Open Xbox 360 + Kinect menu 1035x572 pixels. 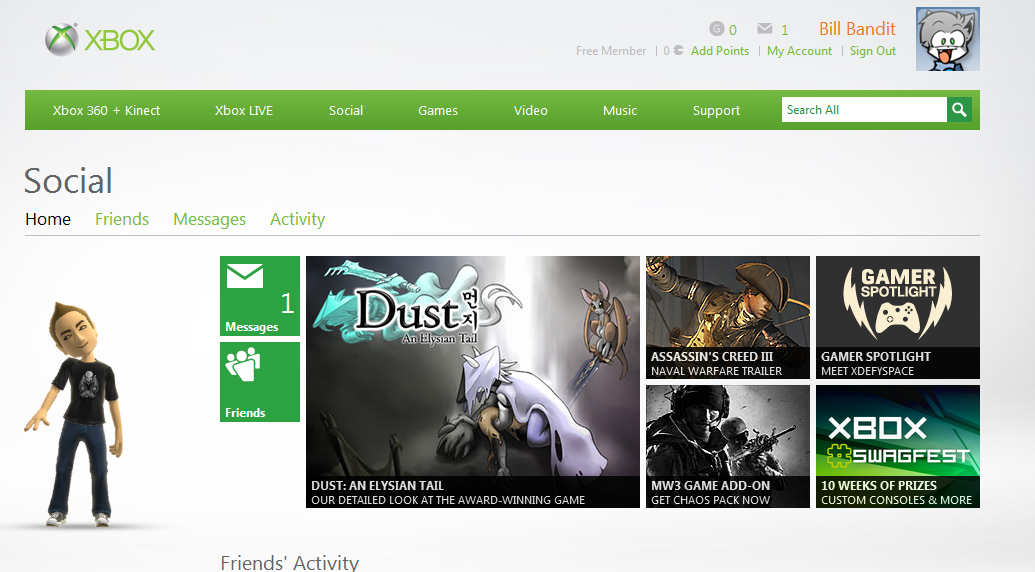pos(106,110)
